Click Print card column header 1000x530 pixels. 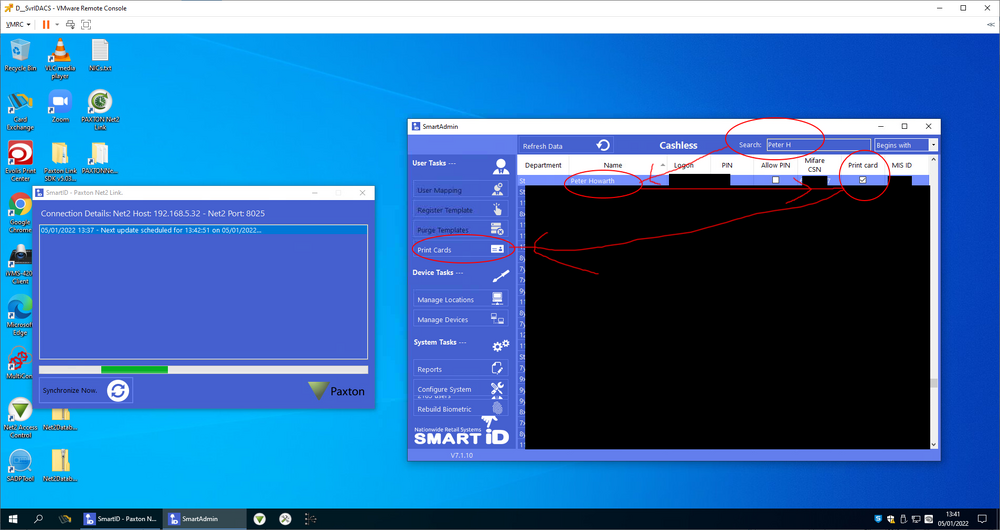(x=863, y=165)
